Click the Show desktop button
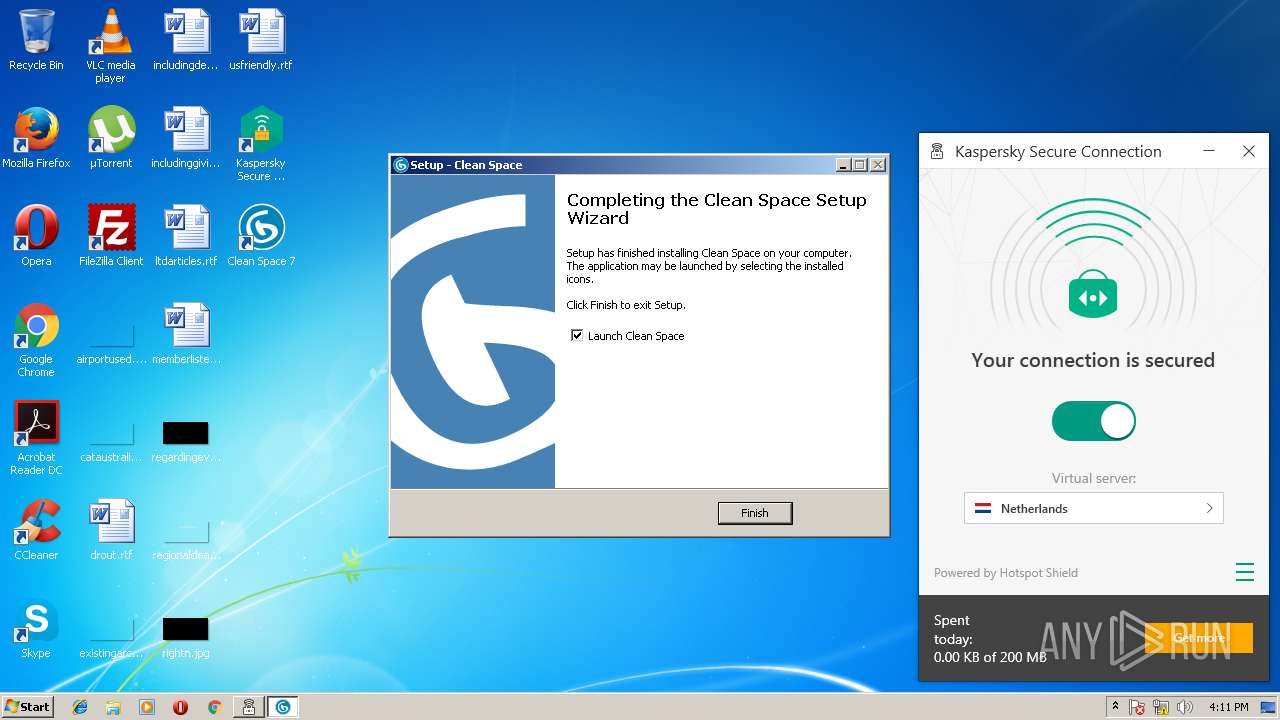The width and height of the screenshot is (1280, 720). click(1269, 707)
